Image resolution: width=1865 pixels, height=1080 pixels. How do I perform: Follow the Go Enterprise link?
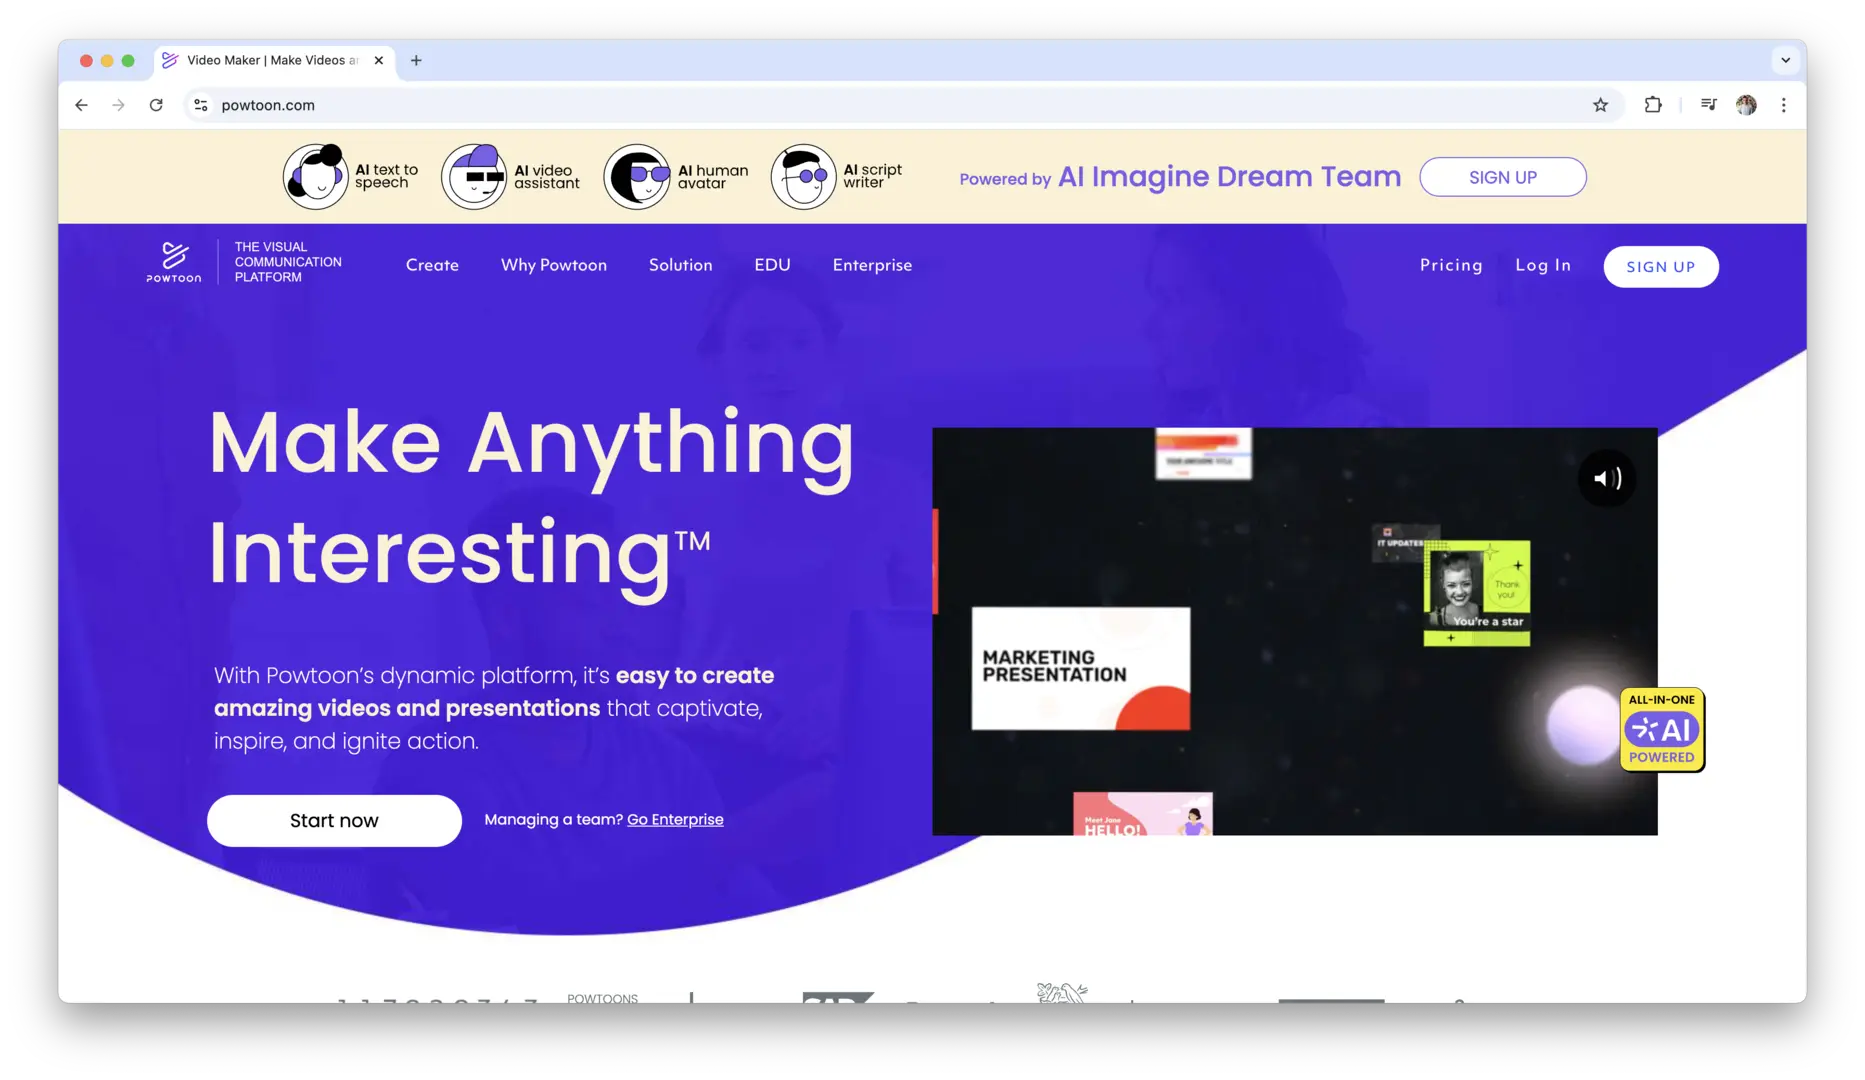click(675, 819)
